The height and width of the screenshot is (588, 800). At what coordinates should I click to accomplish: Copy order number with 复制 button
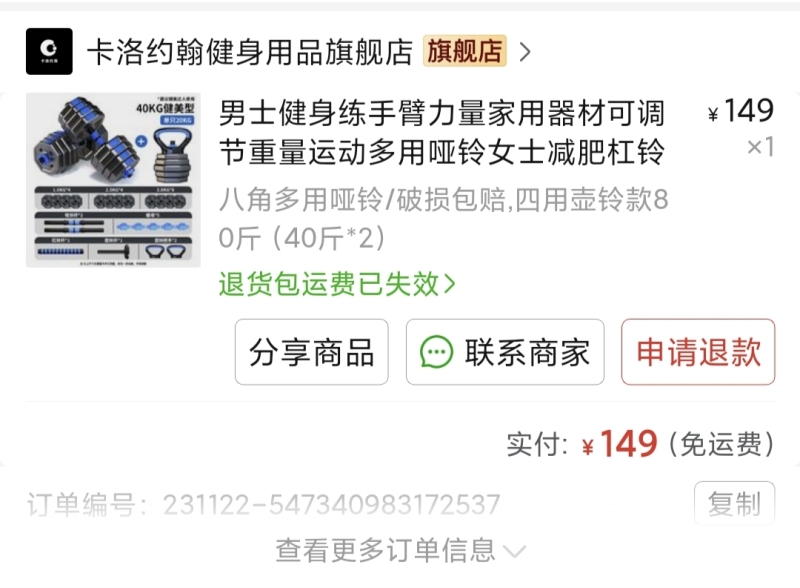[x=734, y=503]
